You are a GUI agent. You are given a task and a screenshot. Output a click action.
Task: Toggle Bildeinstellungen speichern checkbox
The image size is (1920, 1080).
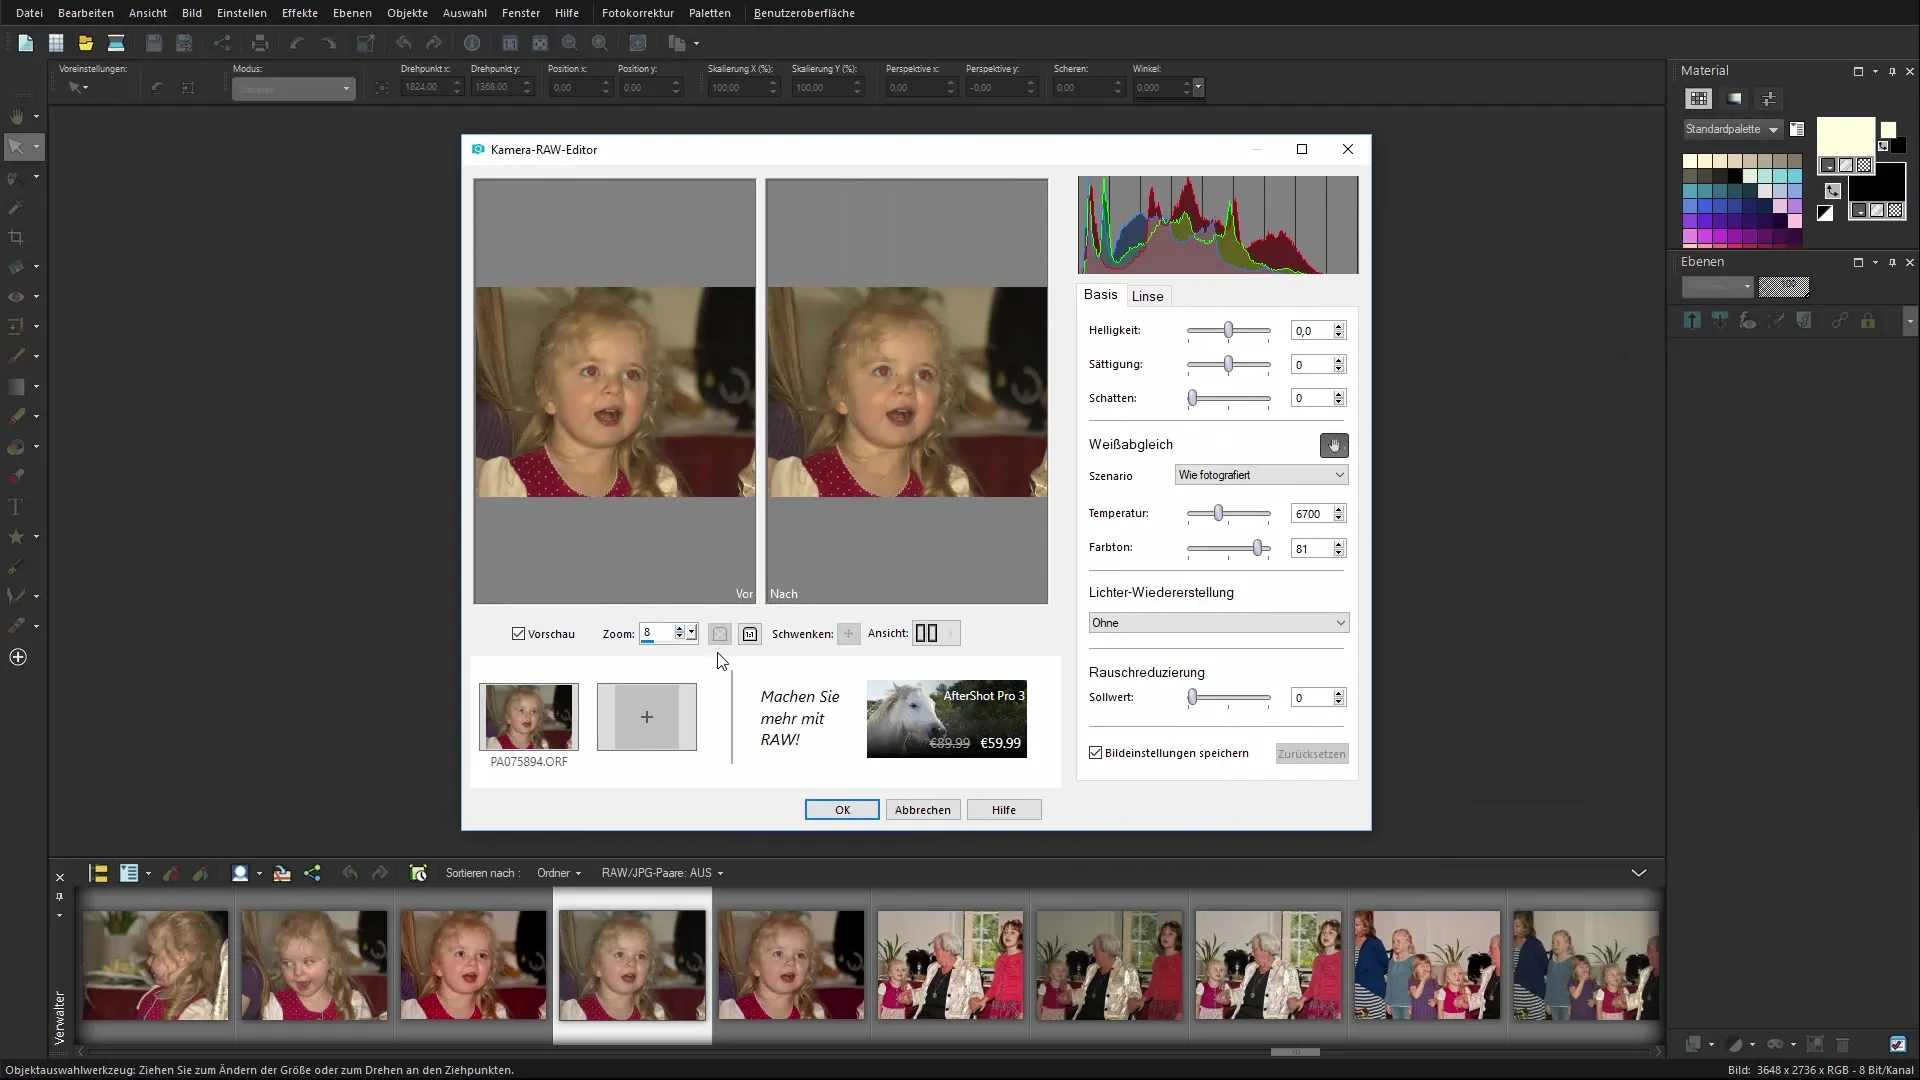coord(1096,753)
